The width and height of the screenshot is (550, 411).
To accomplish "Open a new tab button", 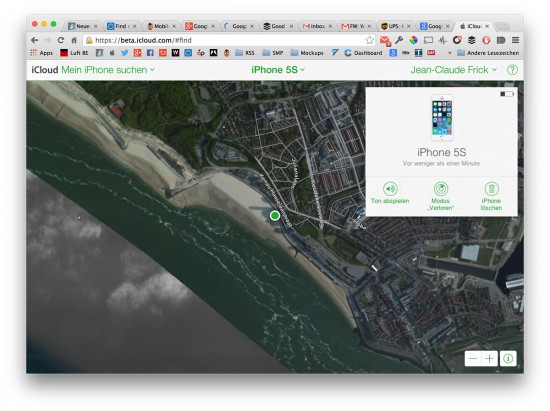I will (x=503, y=26).
